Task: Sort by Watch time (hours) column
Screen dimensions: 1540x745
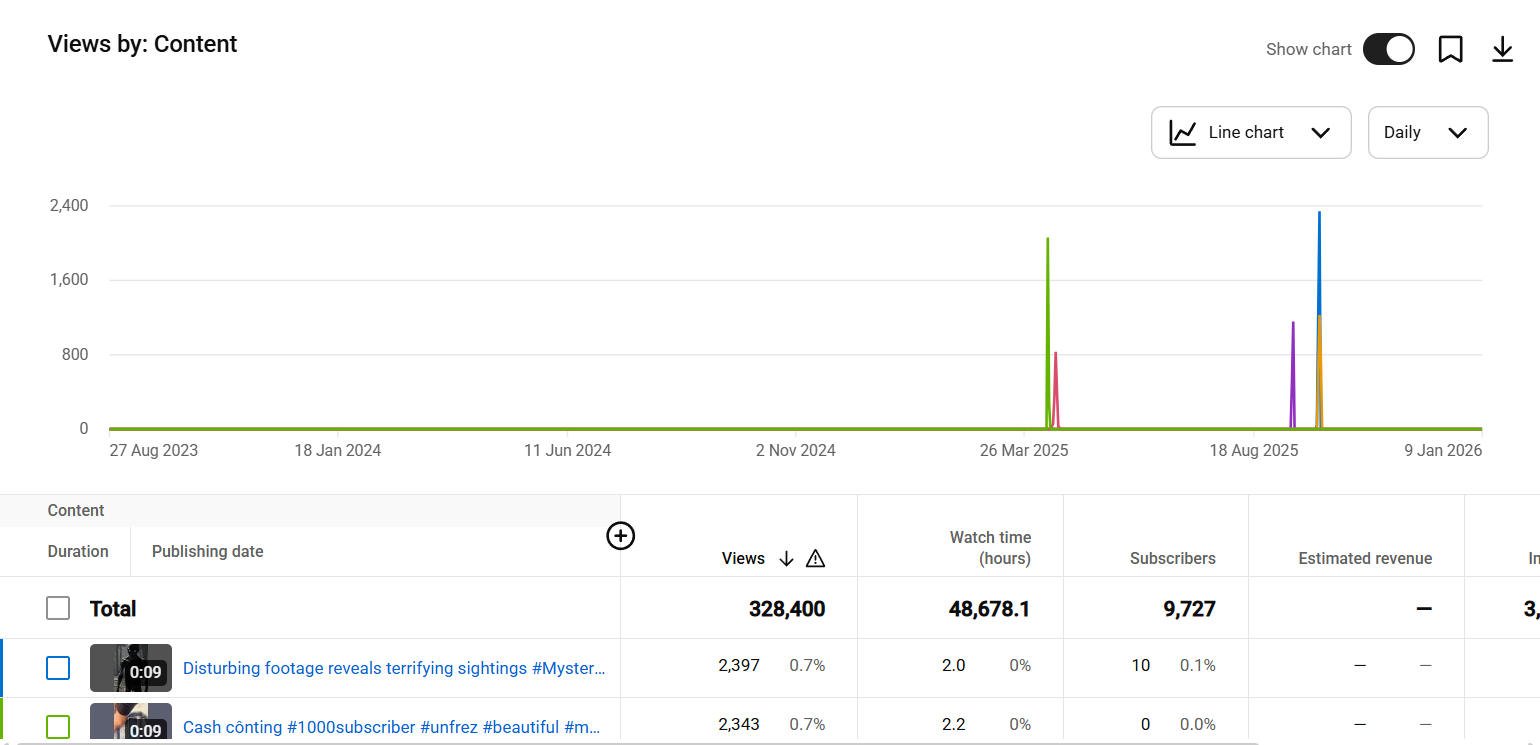Action: point(989,548)
